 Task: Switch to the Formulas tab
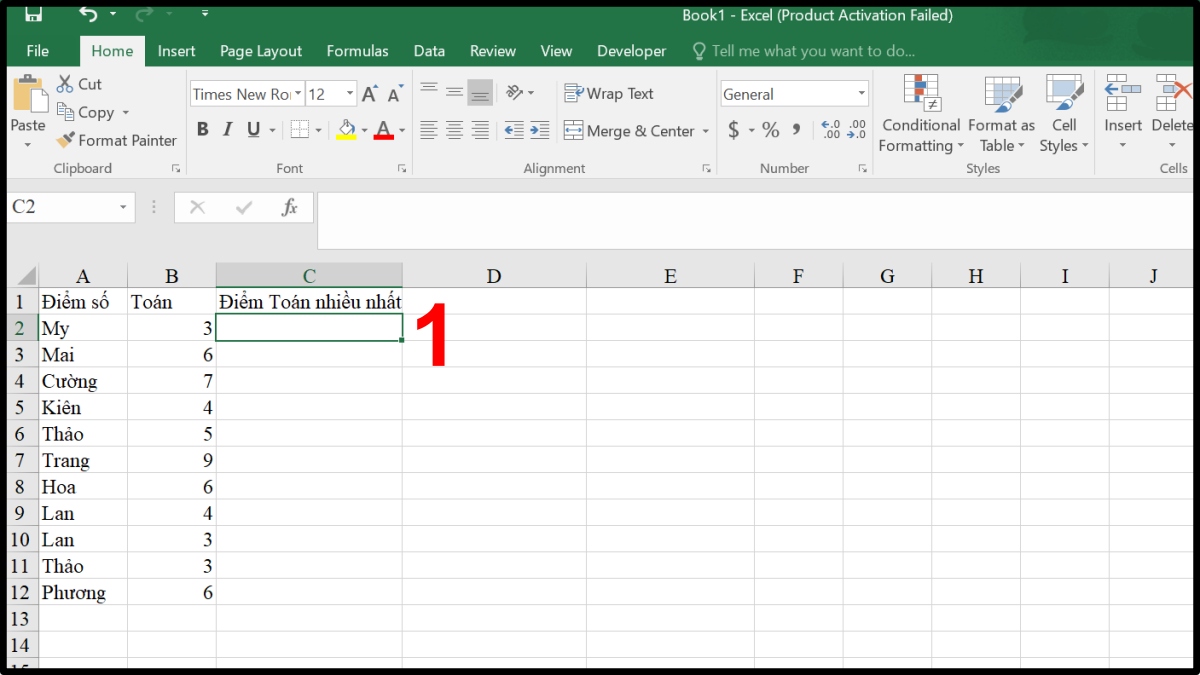point(357,51)
